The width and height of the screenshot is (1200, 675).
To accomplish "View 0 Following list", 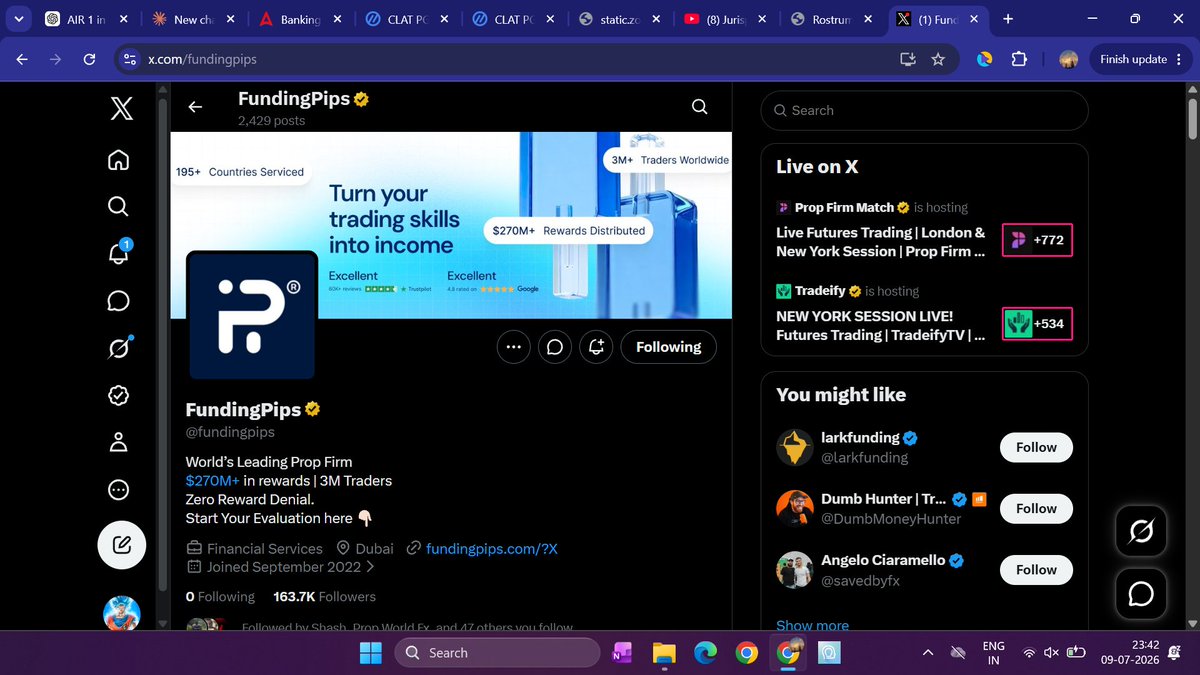I will click(x=220, y=597).
